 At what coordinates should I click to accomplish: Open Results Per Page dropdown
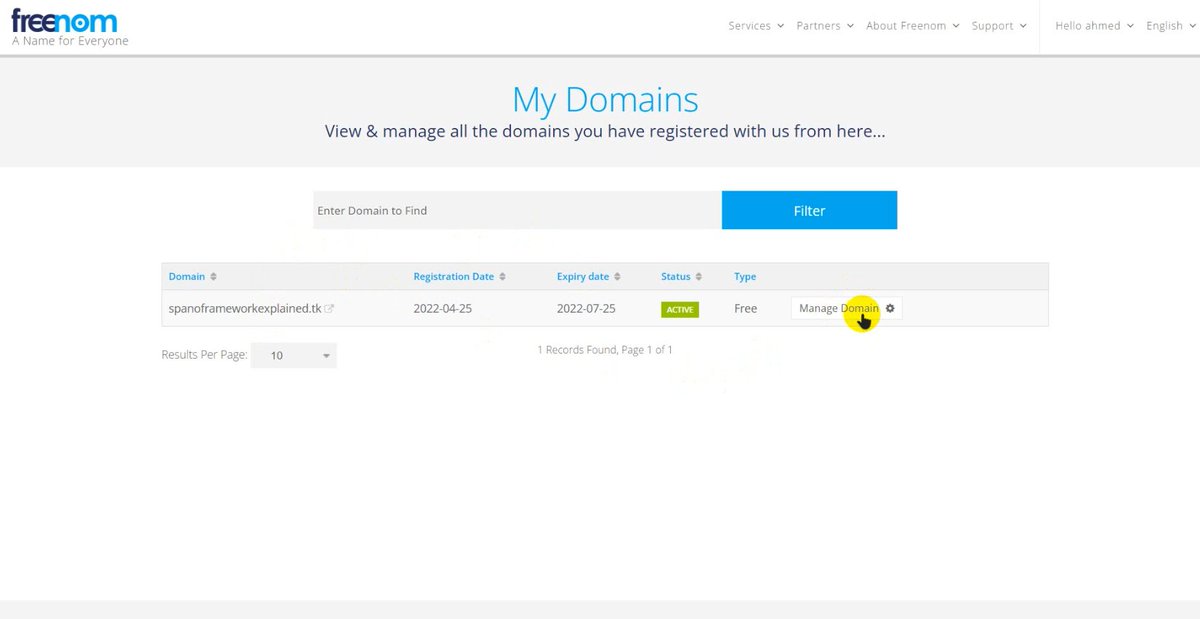[x=294, y=355]
